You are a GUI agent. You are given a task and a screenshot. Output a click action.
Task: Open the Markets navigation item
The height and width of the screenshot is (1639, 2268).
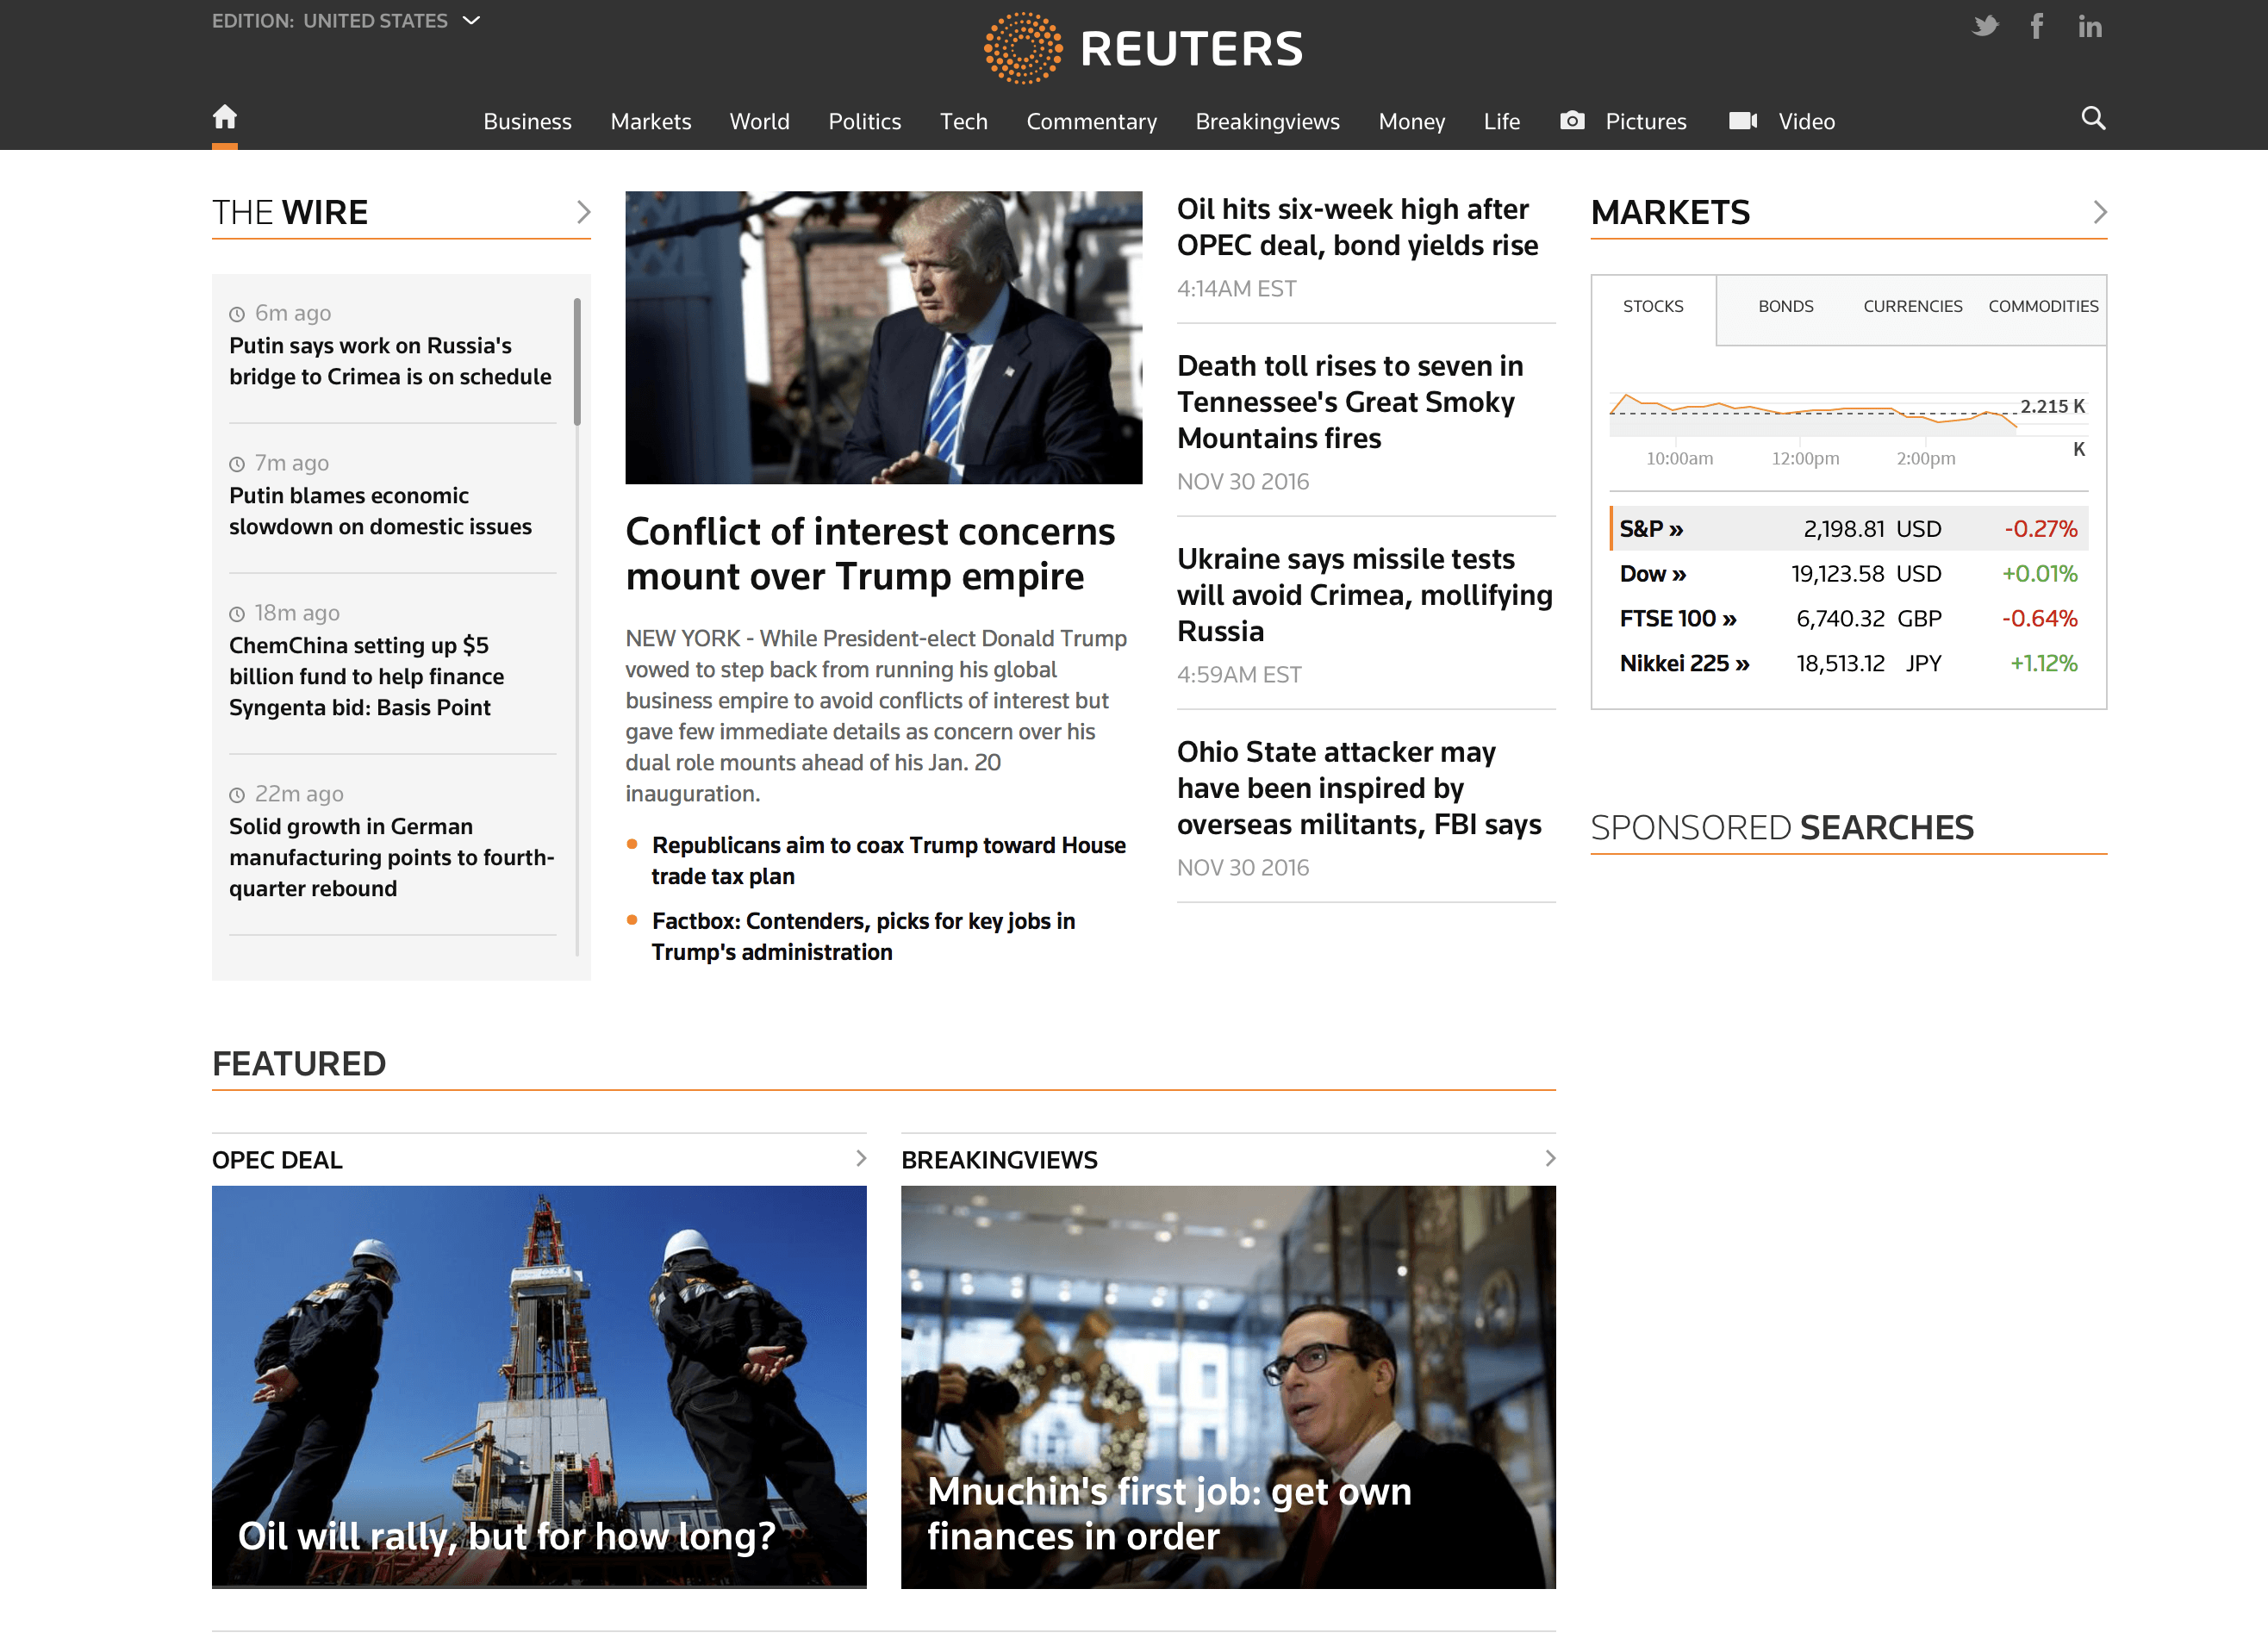(651, 121)
